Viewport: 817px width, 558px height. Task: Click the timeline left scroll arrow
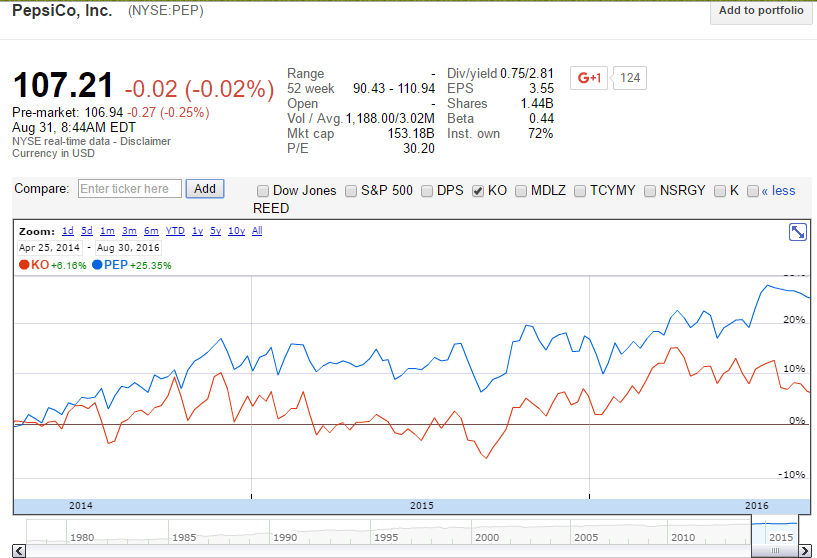click(x=19, y=550)
